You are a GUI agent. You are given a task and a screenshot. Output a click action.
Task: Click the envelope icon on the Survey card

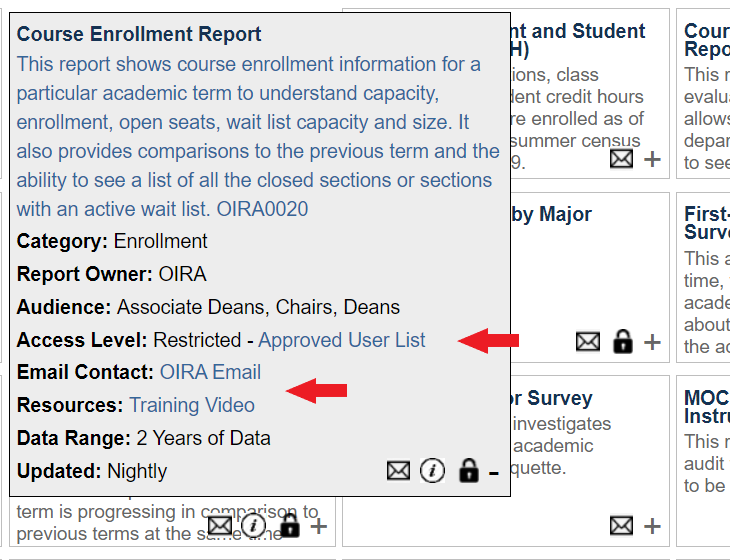point(621,525)
